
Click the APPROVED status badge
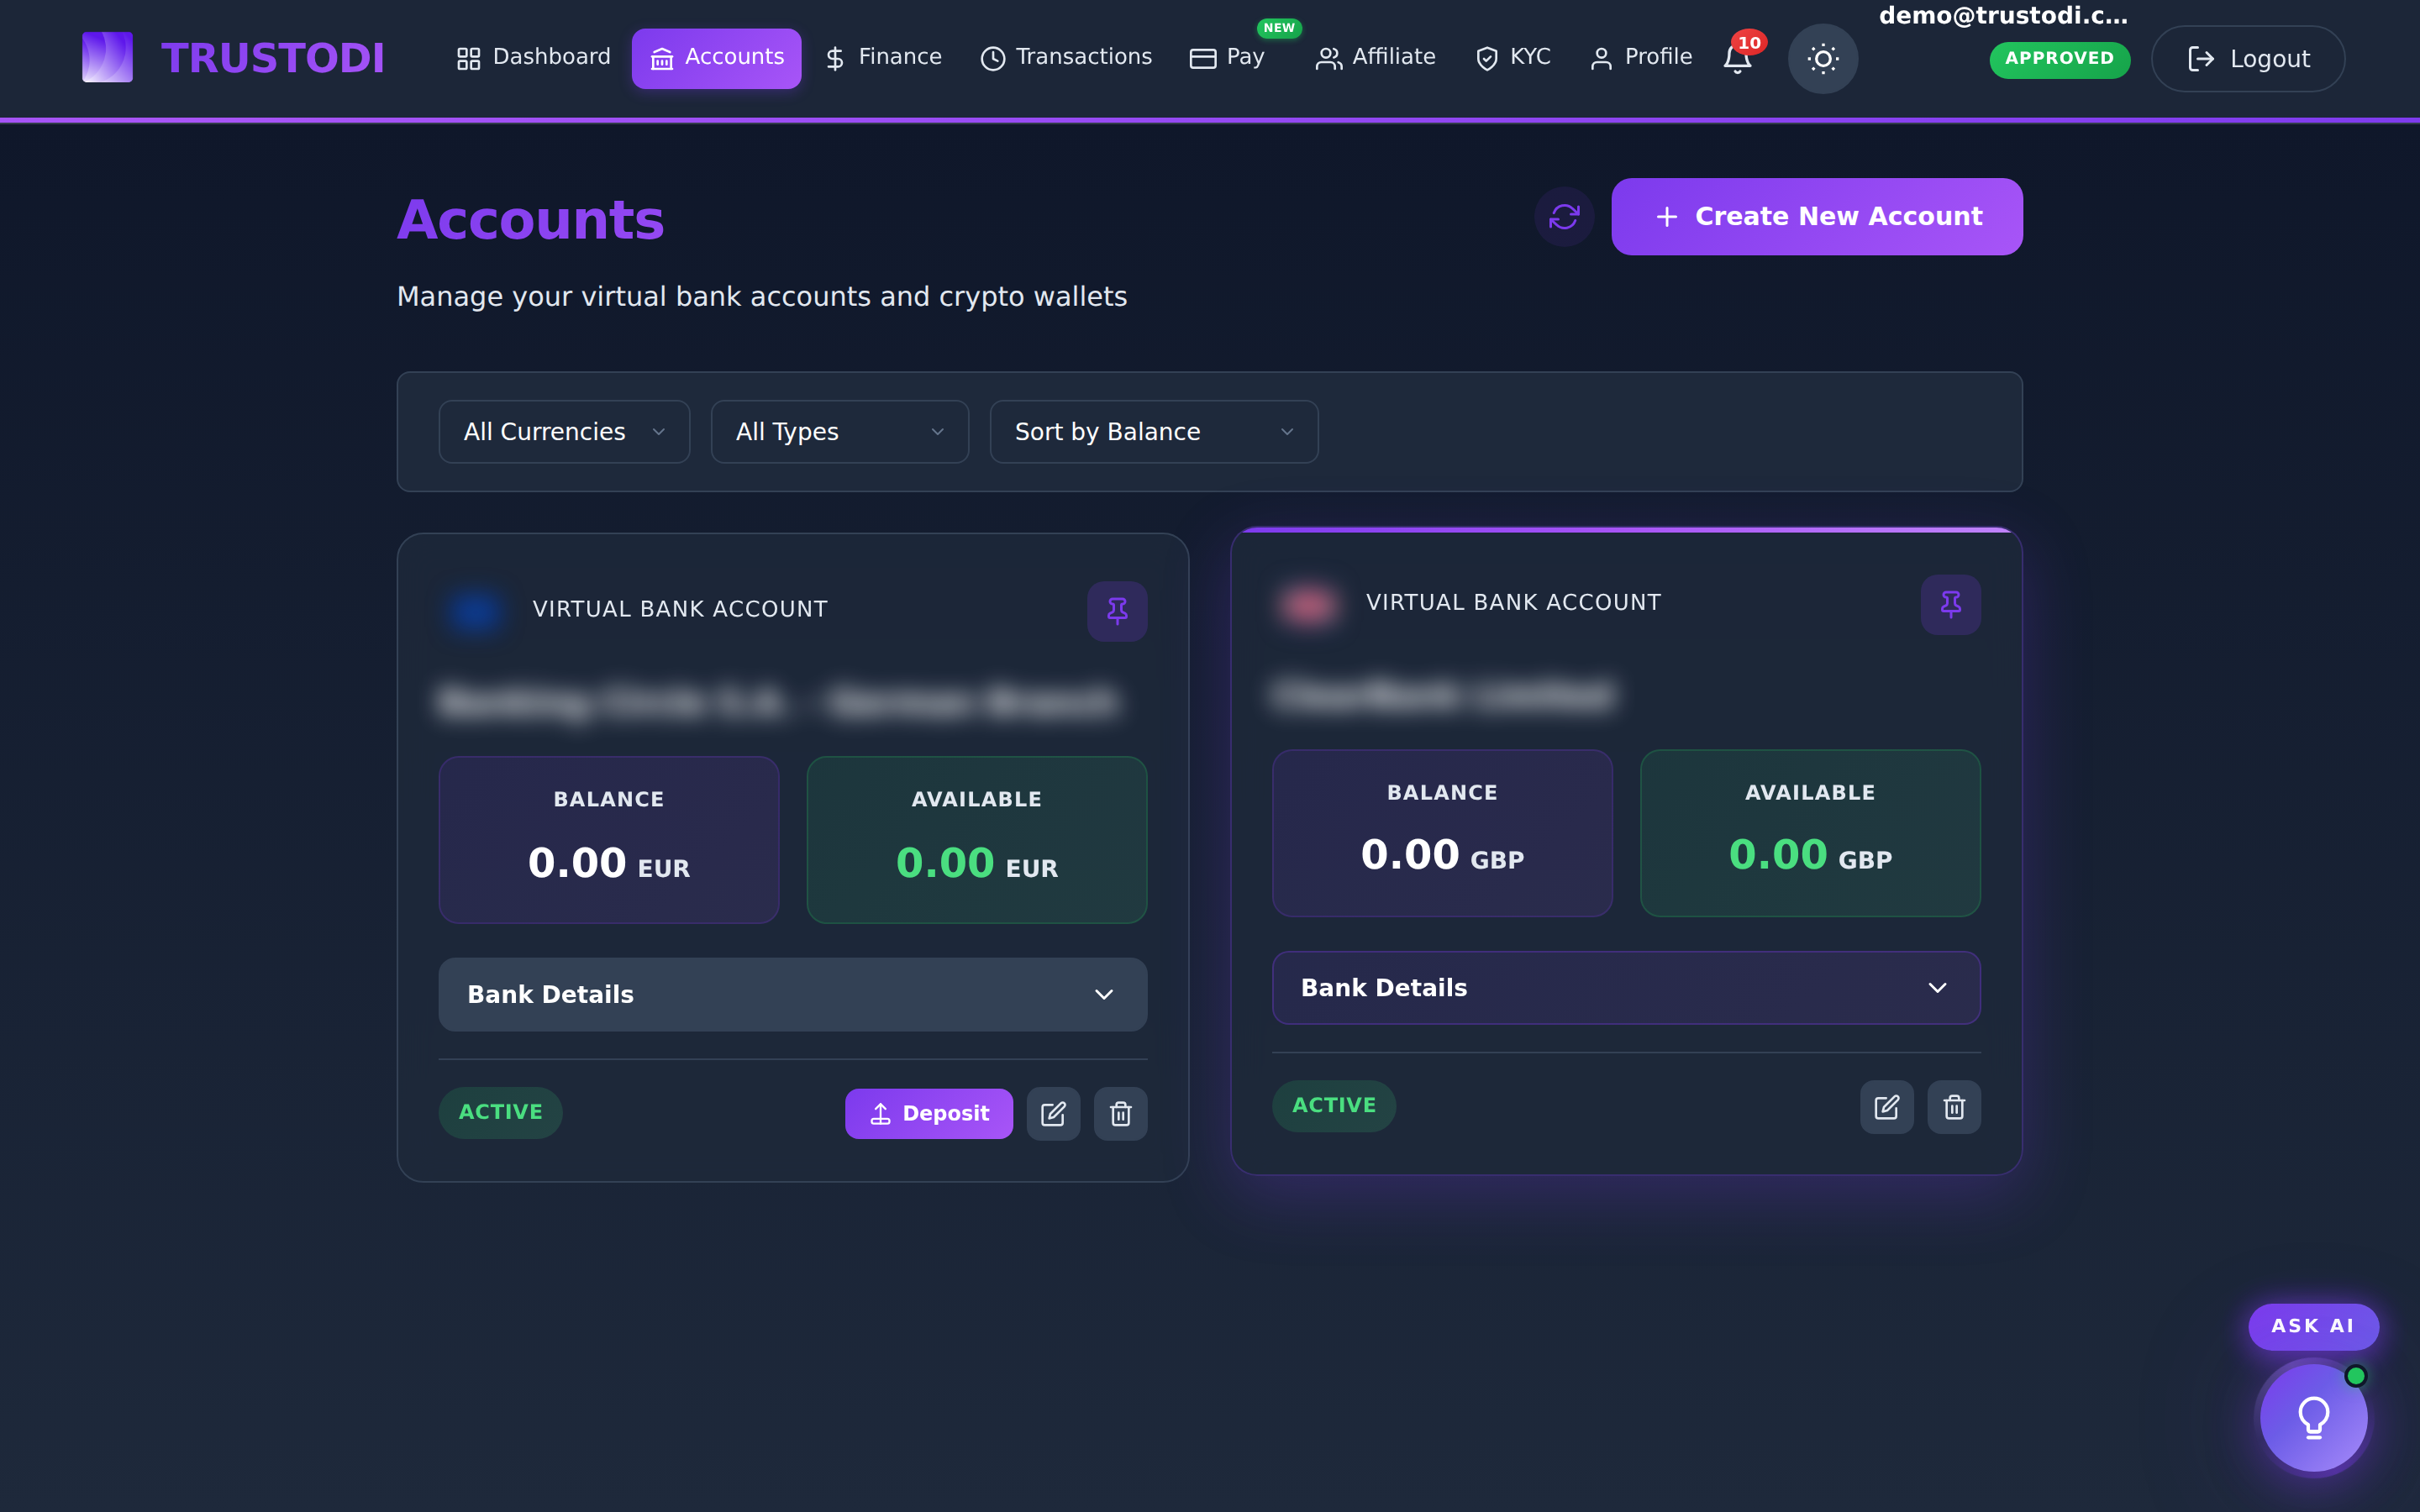tap(2059, 59)
